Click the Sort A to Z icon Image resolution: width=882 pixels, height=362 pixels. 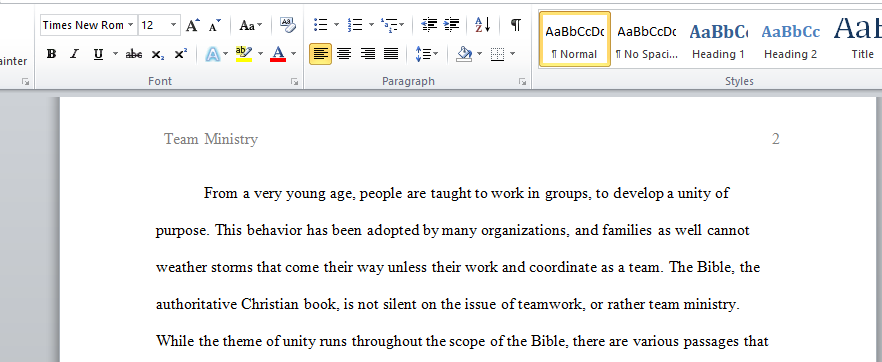click(483, 25)
